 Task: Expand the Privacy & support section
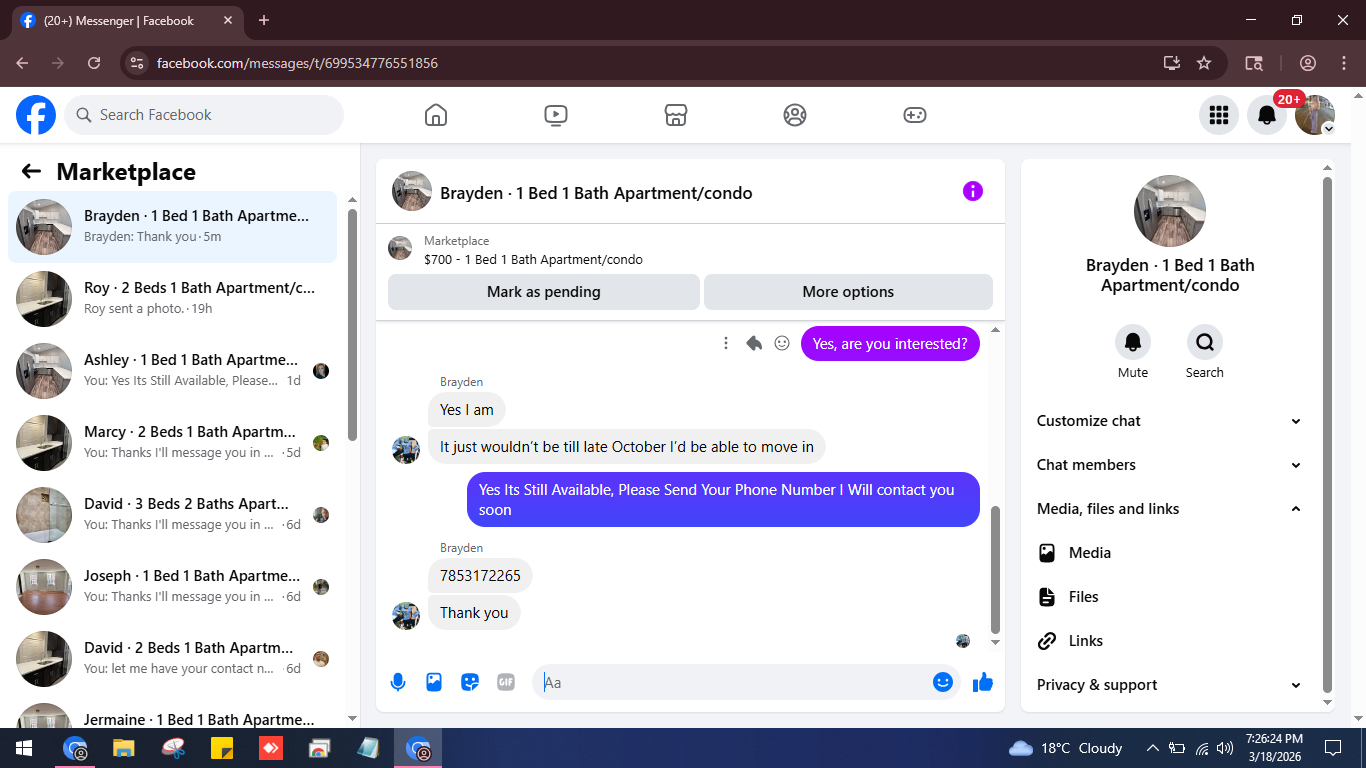(x=1170, y=685)
